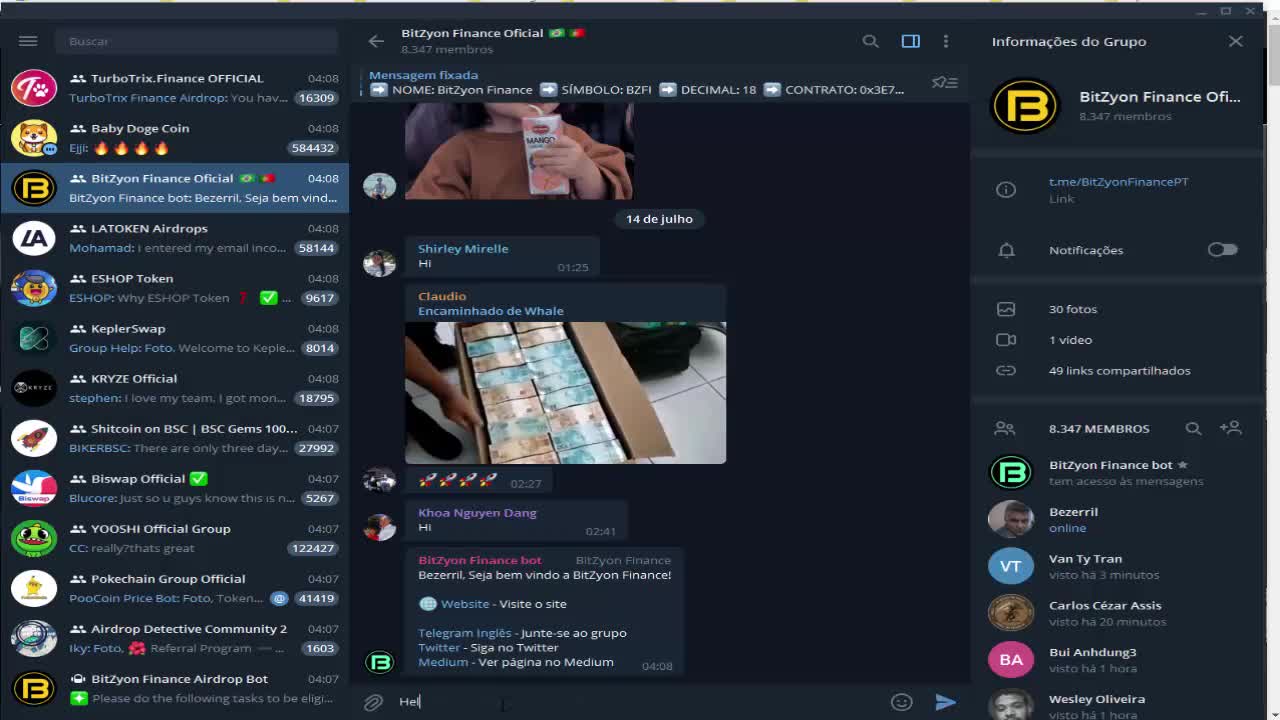
Task: Open KeplerSwap chat
Action: click(x=175, y=338)
